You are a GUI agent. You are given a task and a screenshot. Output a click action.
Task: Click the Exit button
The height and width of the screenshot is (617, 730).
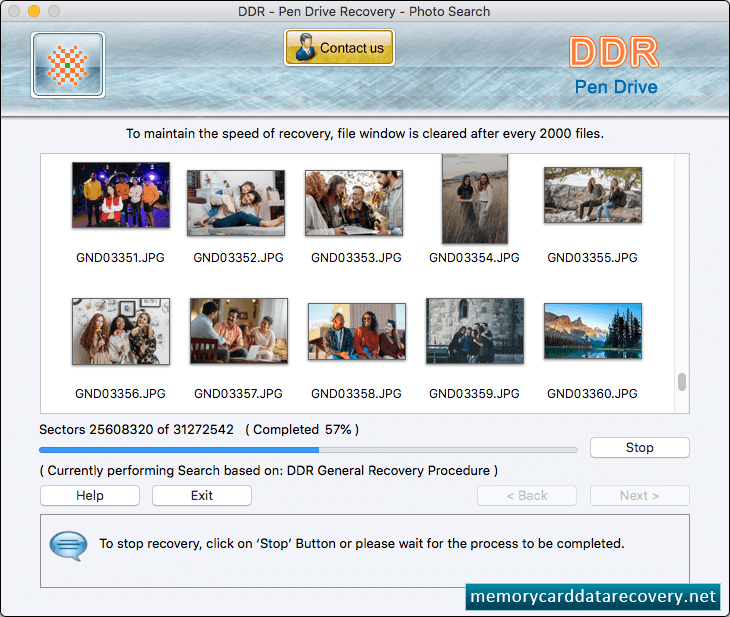point(202,495)
